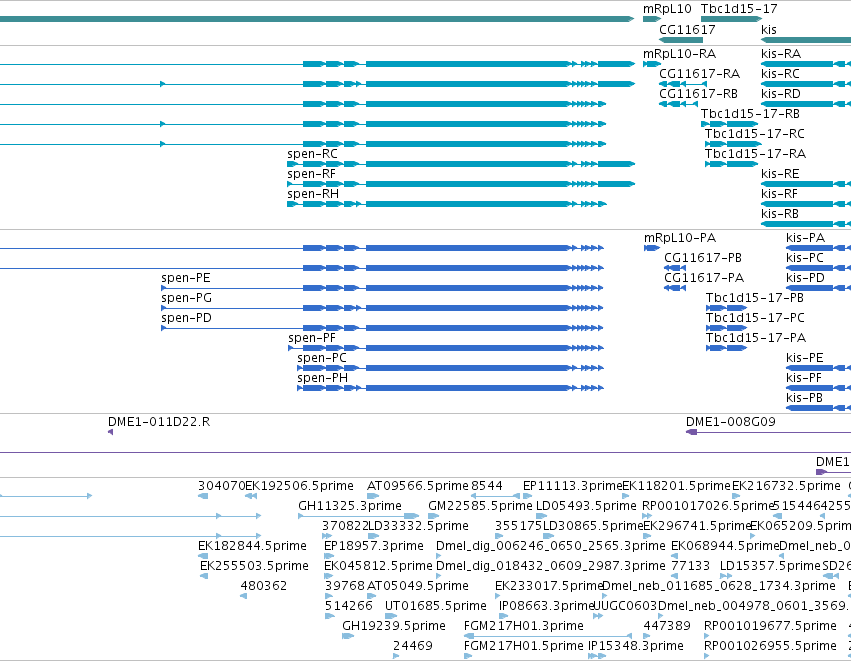Select the EK216732.5prime EST label
Viewport: 851px width, 661px height.
coord(786,486)
